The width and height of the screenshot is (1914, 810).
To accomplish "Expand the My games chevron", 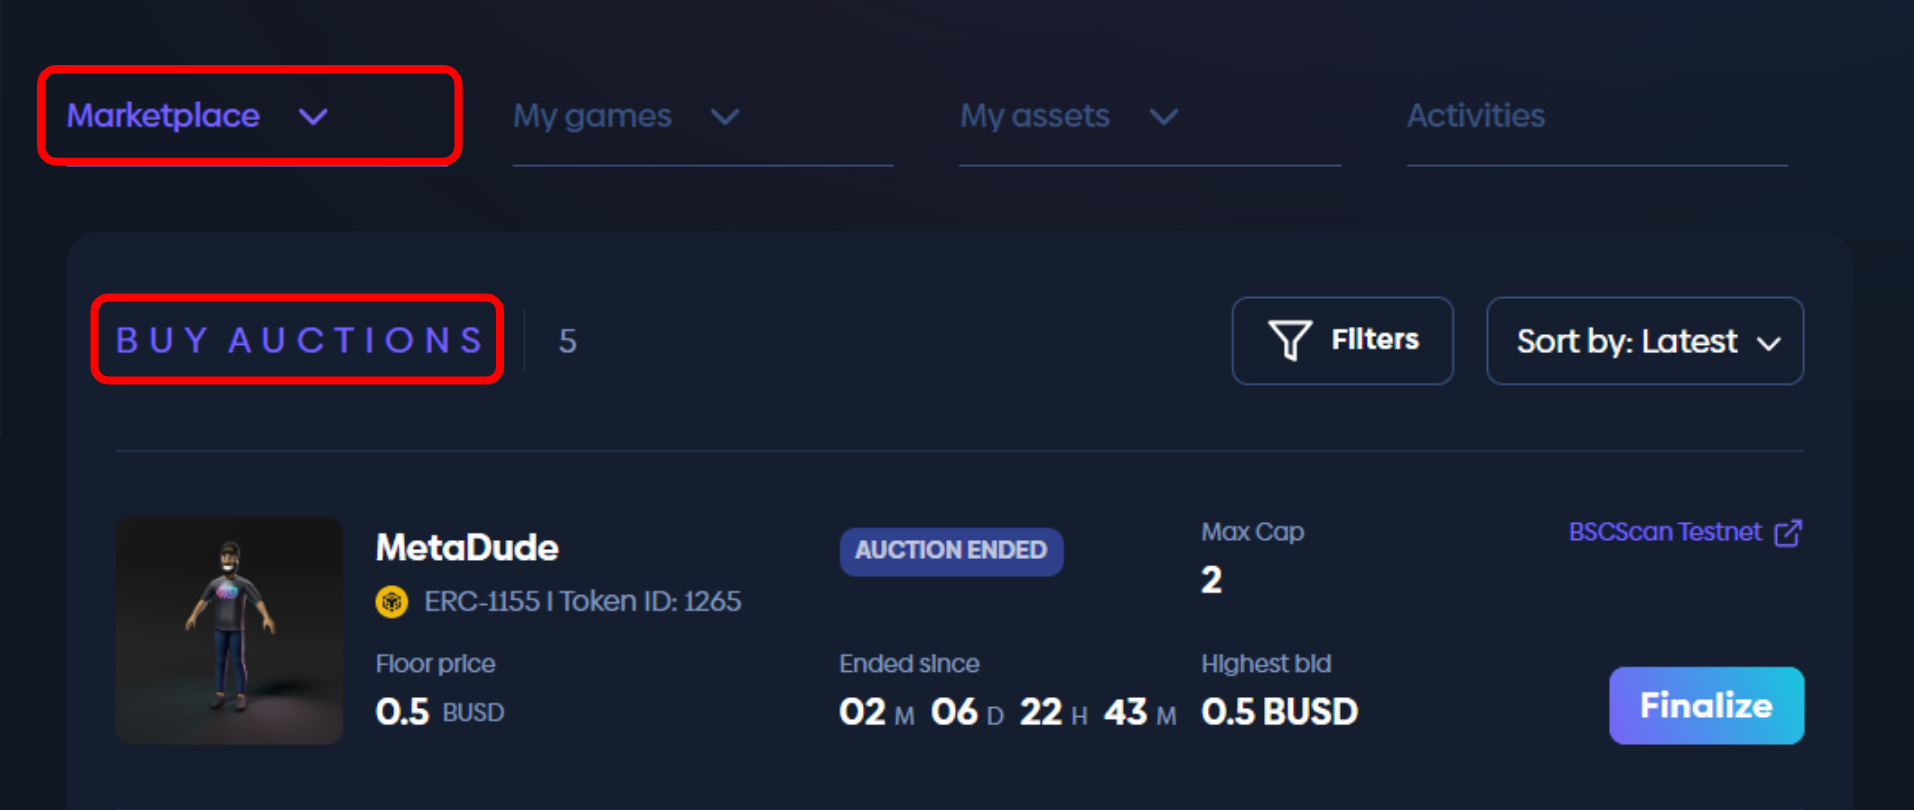I will [725, 117].
